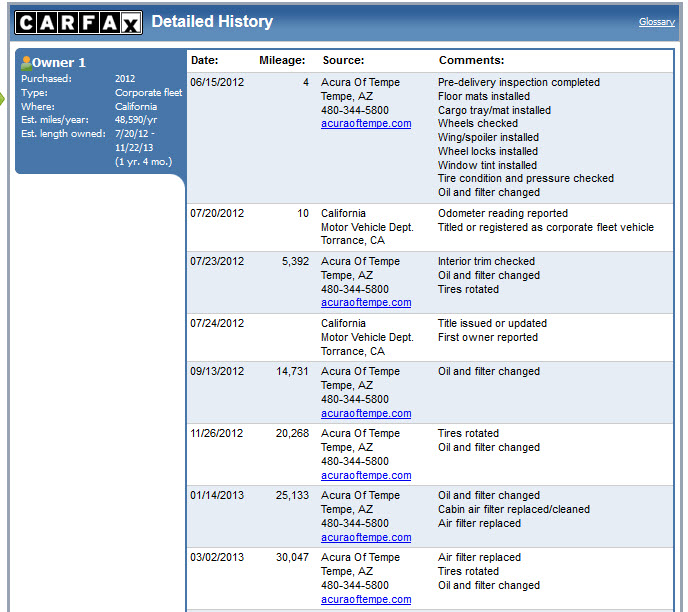Viewport: 688px width, 612px height.
Task: Select acuraoftempe.com link in 03/02/2013 entry
Action: pos(365,600)
